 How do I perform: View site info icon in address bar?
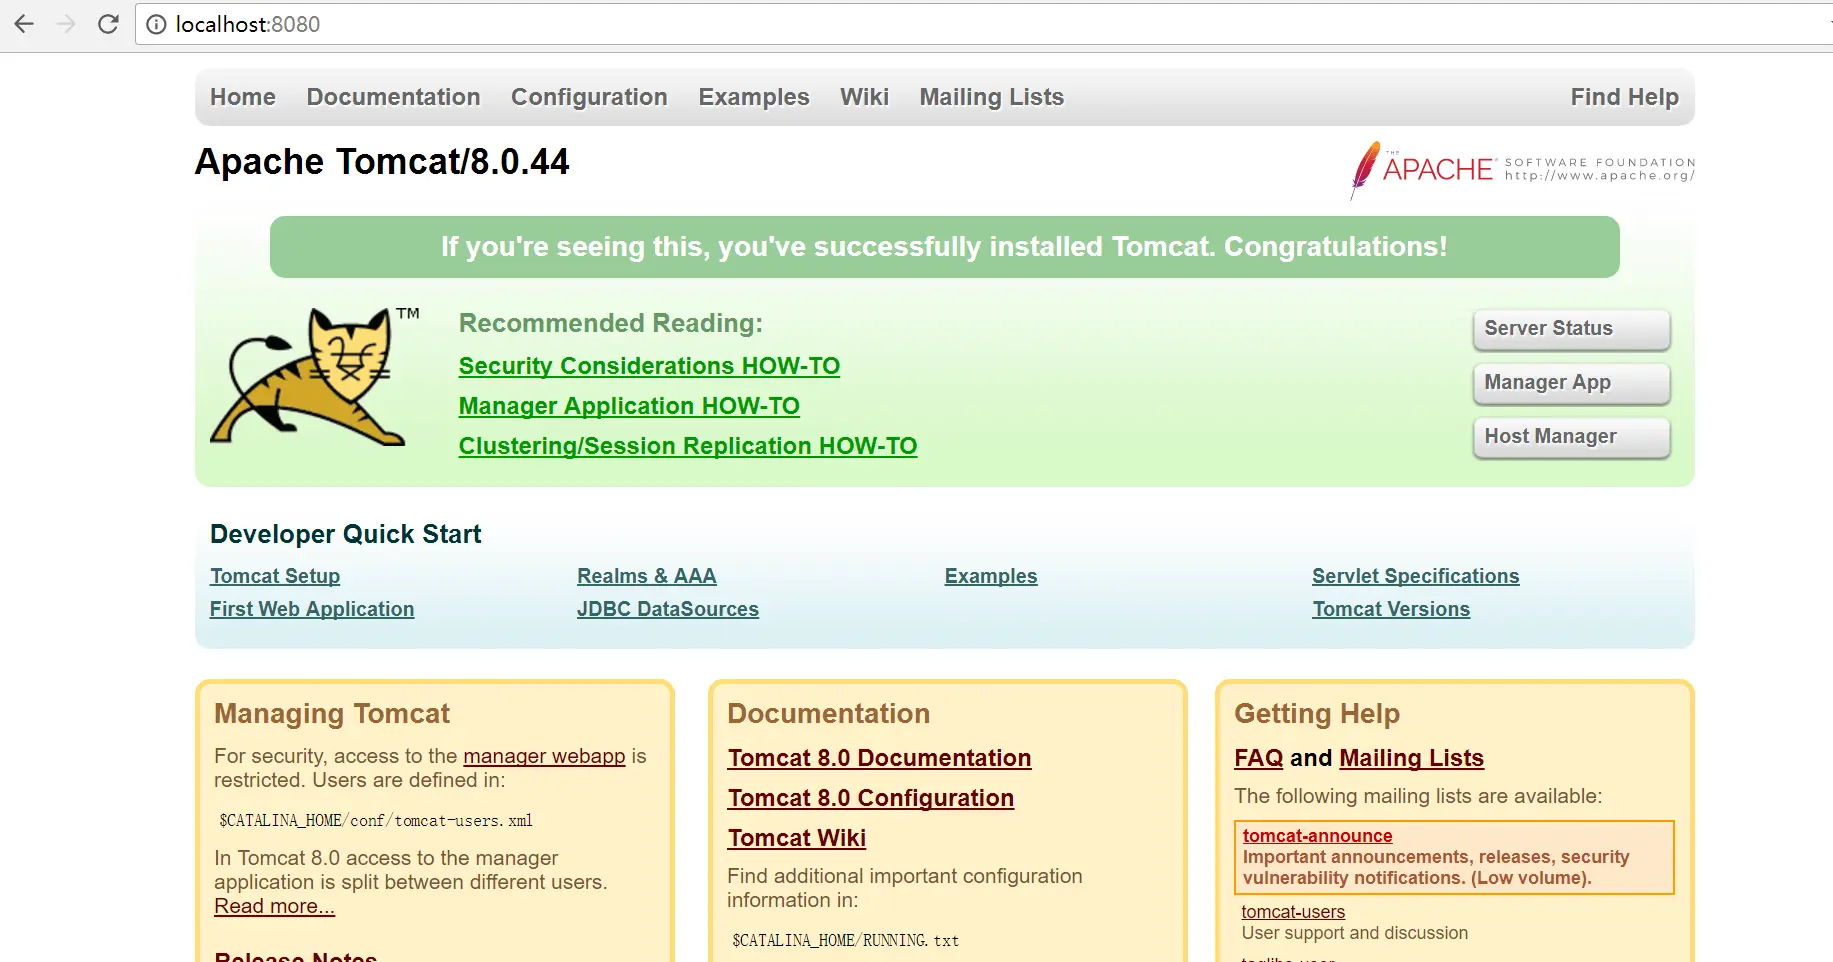pyautogui.click(x=156, y=24)
